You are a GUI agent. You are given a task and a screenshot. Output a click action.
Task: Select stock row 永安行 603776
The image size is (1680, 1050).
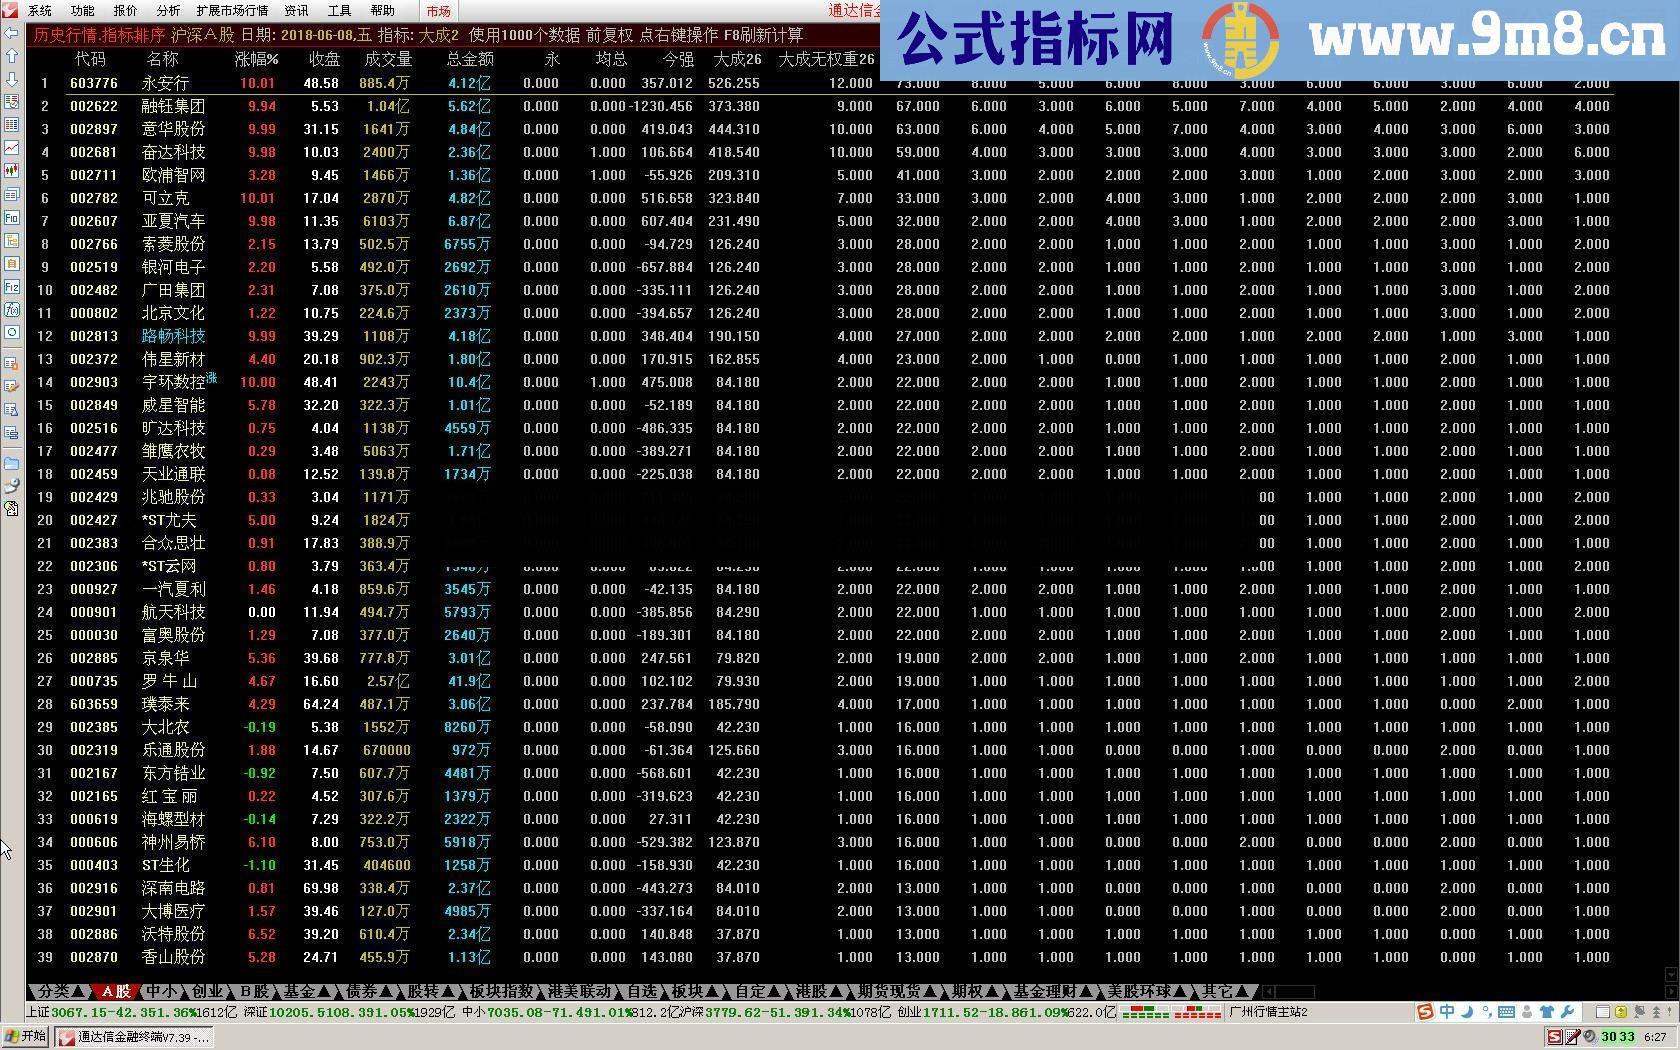(x=820, y=83)
